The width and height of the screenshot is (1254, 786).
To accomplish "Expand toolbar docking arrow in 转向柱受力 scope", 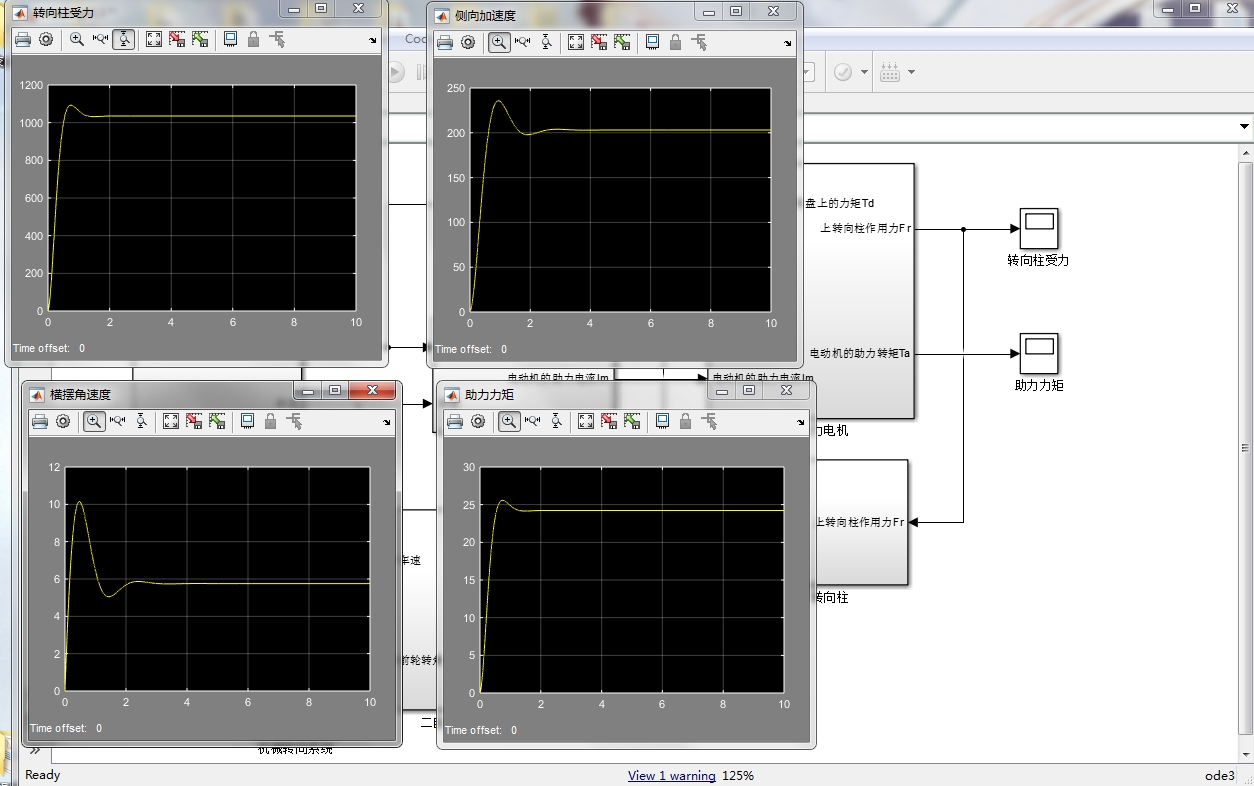I will click(x=374, y=41).
